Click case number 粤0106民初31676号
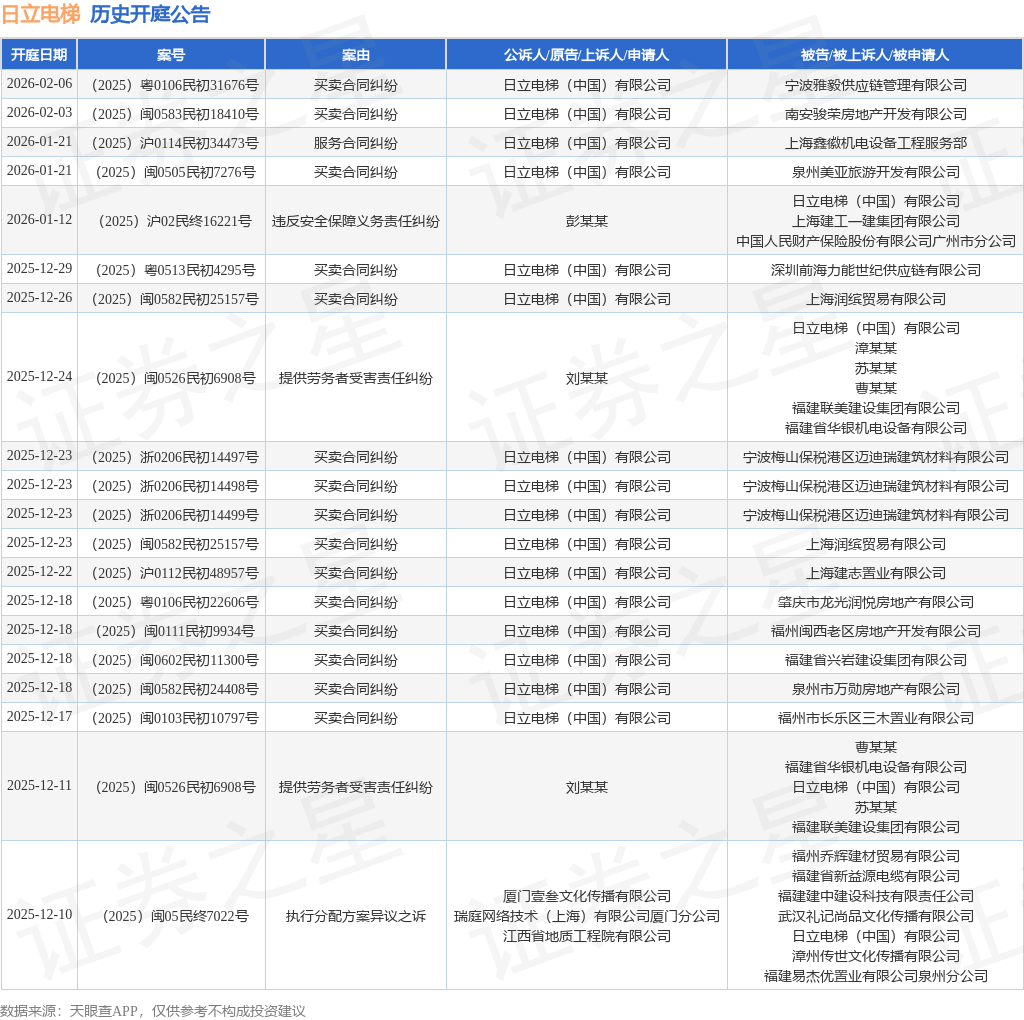 (199, 85)
